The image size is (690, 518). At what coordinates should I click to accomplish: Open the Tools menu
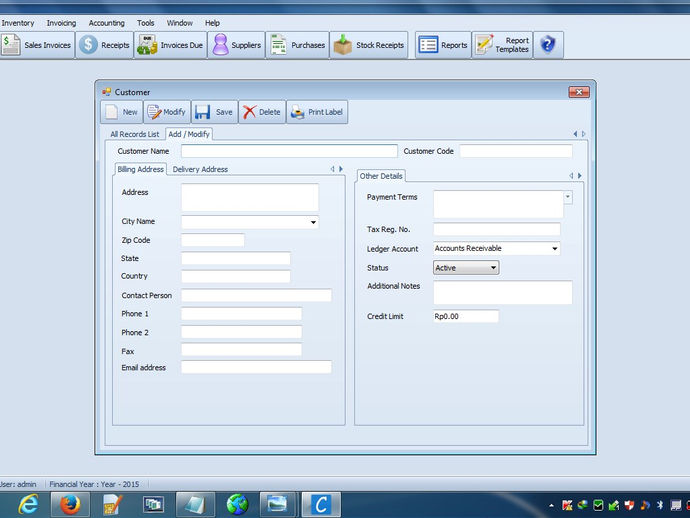145,23
